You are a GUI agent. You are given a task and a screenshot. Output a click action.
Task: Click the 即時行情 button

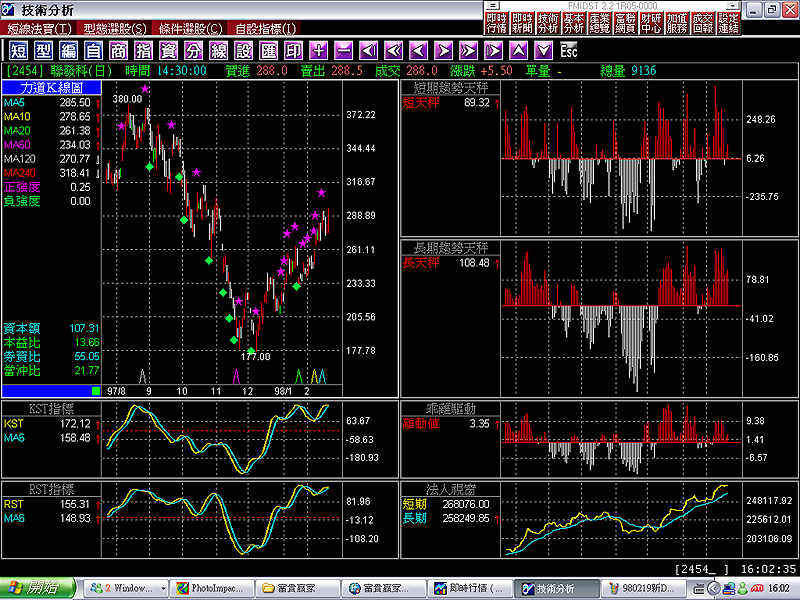pos(496,23)
